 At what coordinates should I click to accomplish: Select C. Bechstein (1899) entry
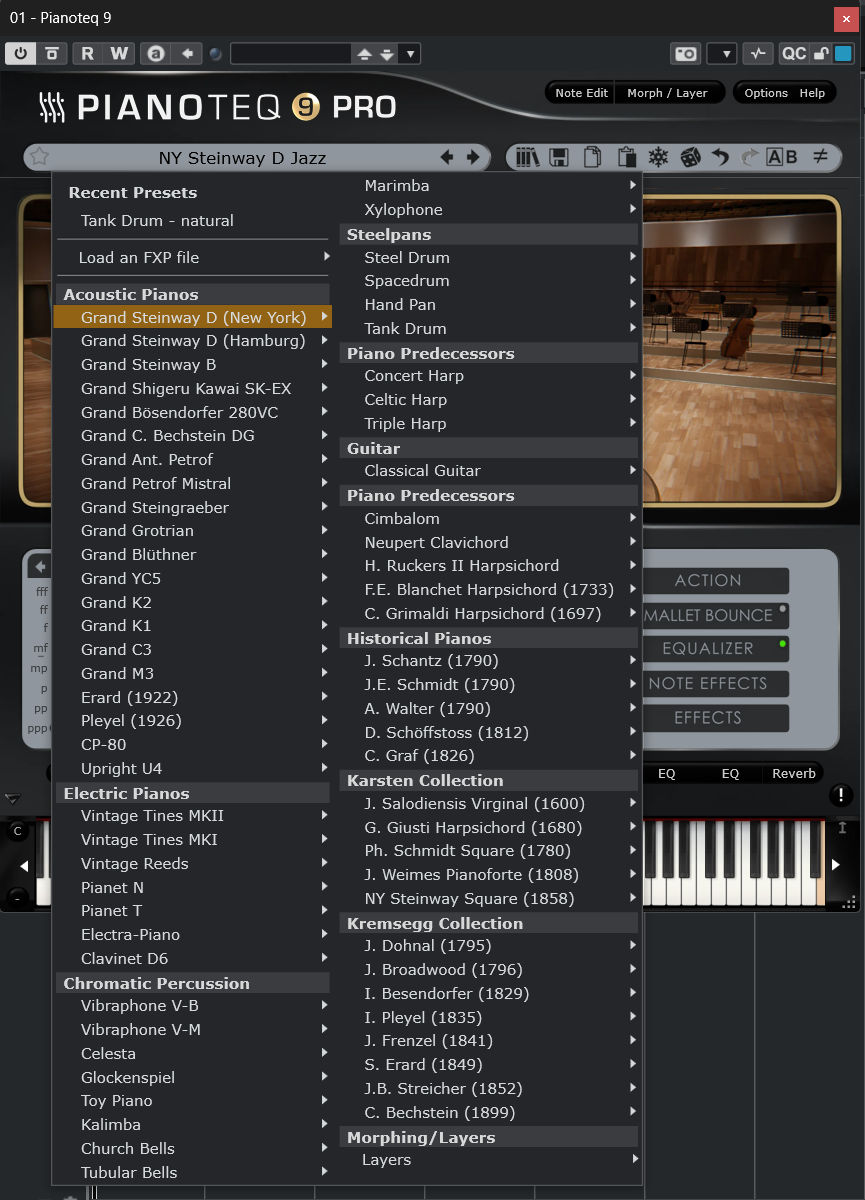[x=489, y=1112]
